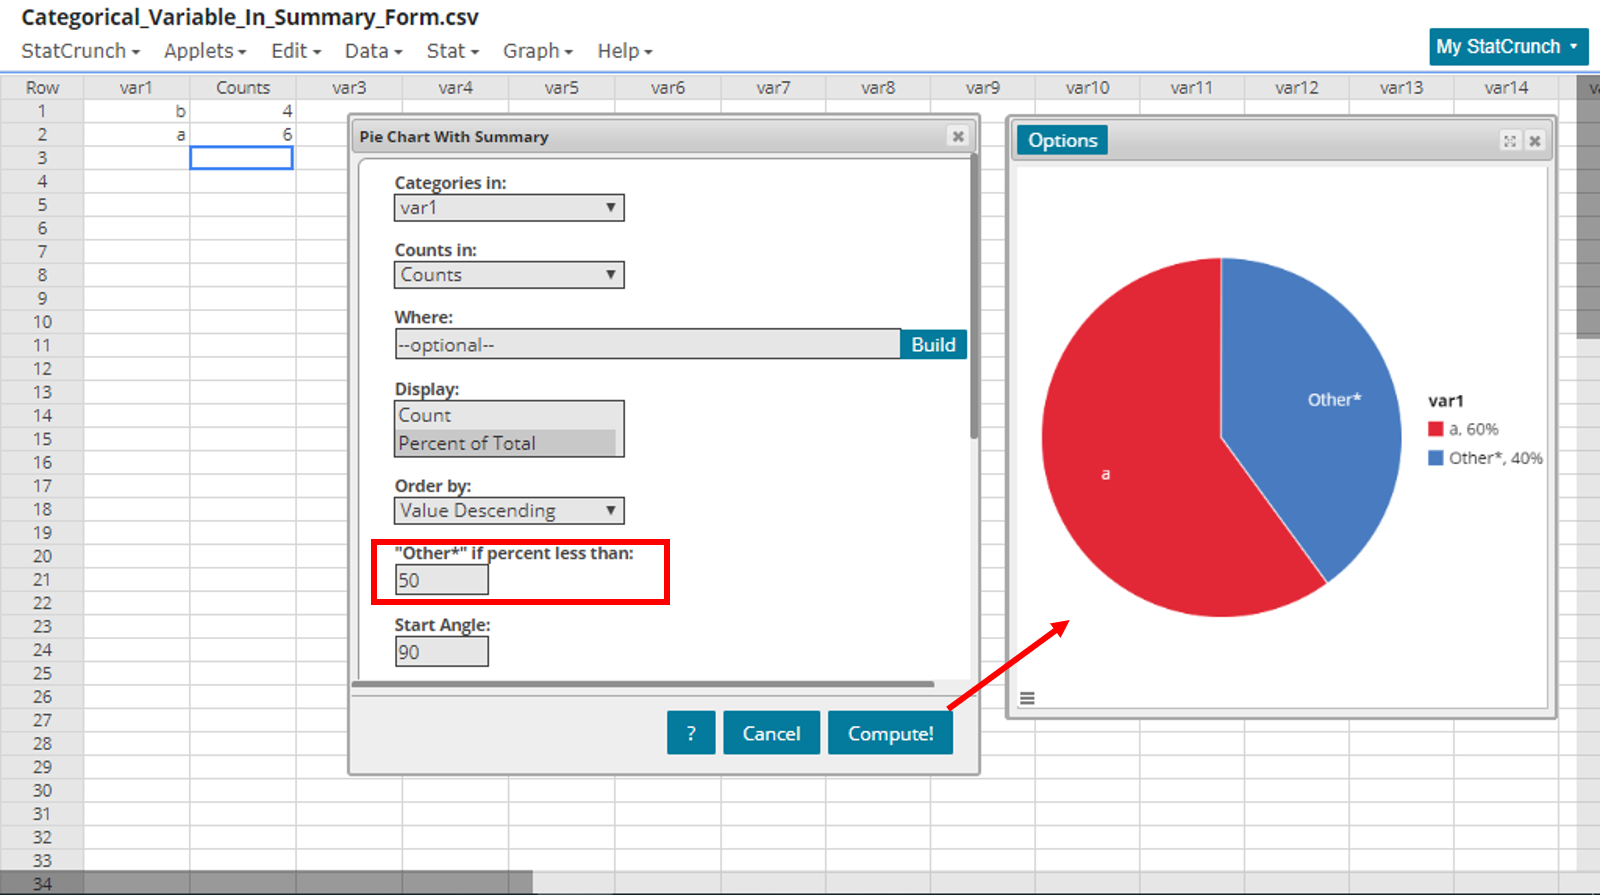Open the Applets menu

(x=205, y=51)
